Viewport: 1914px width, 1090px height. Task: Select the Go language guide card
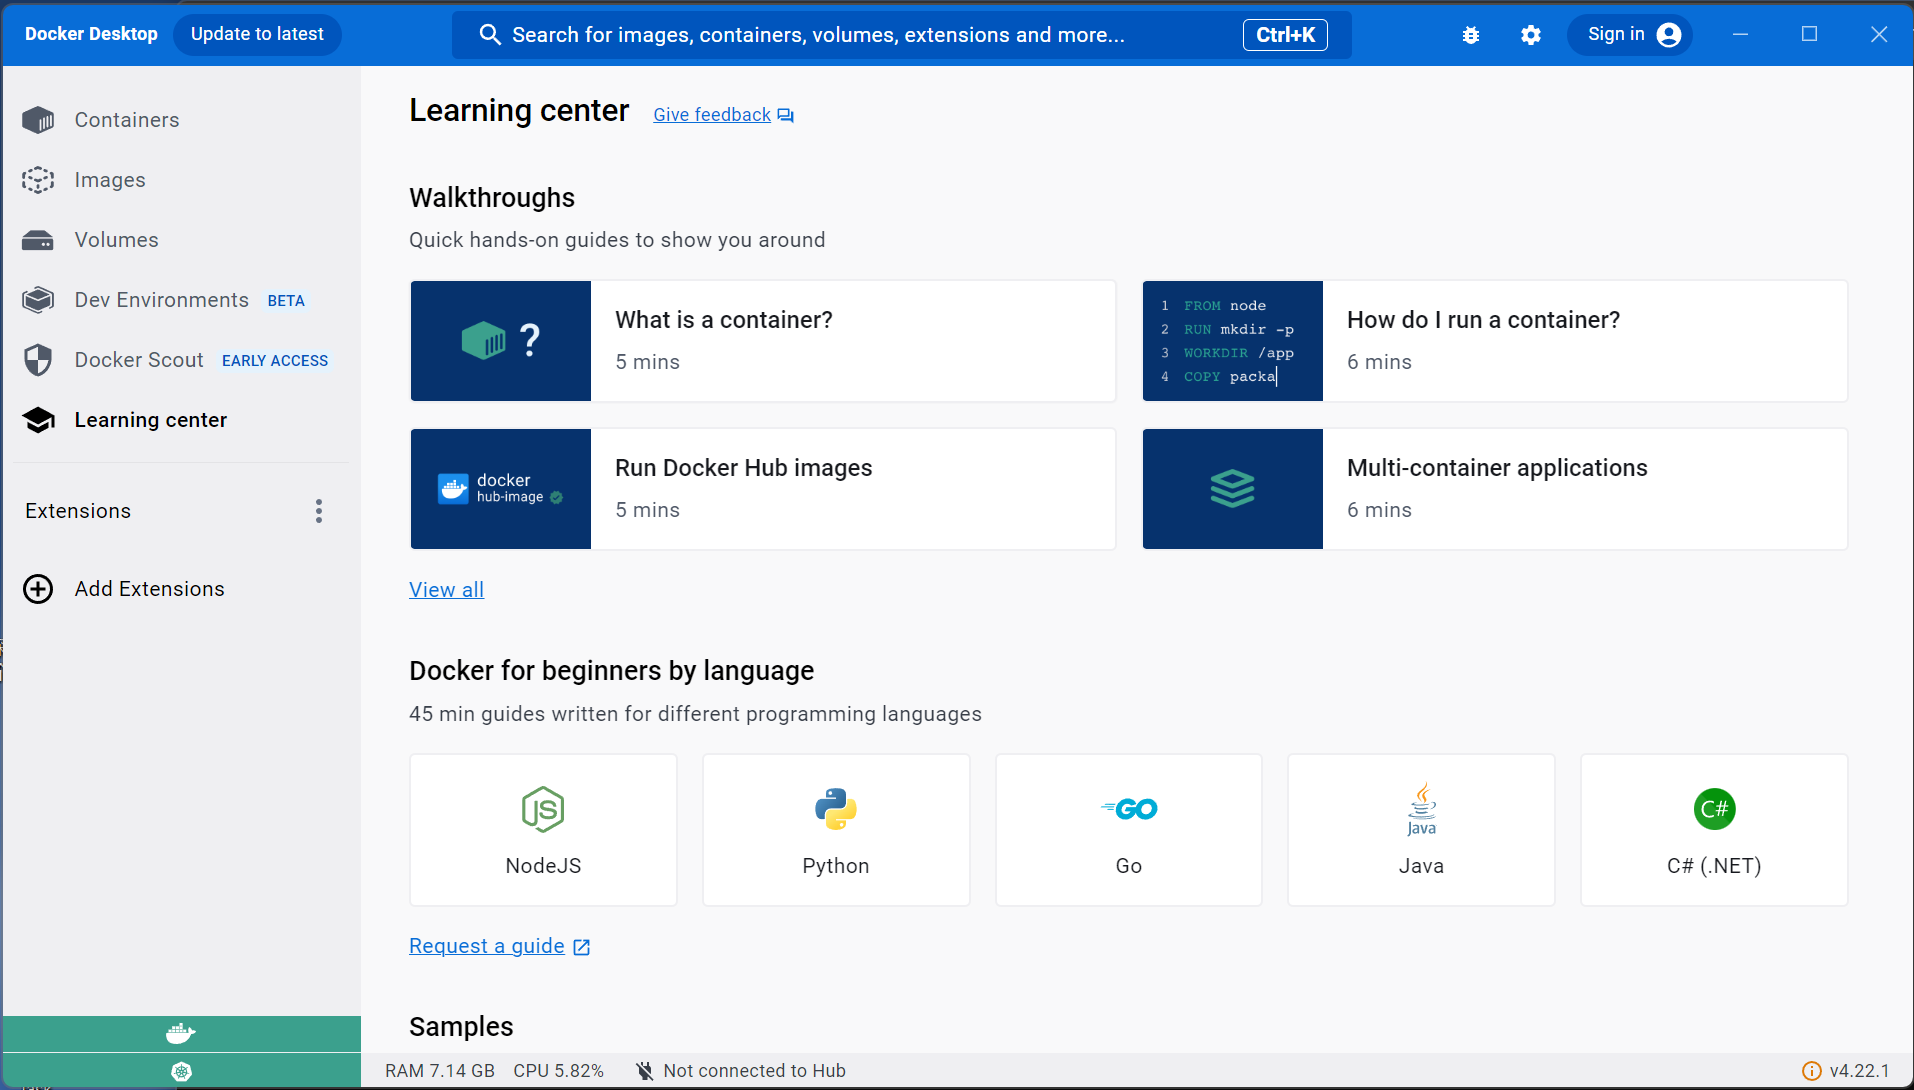point(1128,829)
